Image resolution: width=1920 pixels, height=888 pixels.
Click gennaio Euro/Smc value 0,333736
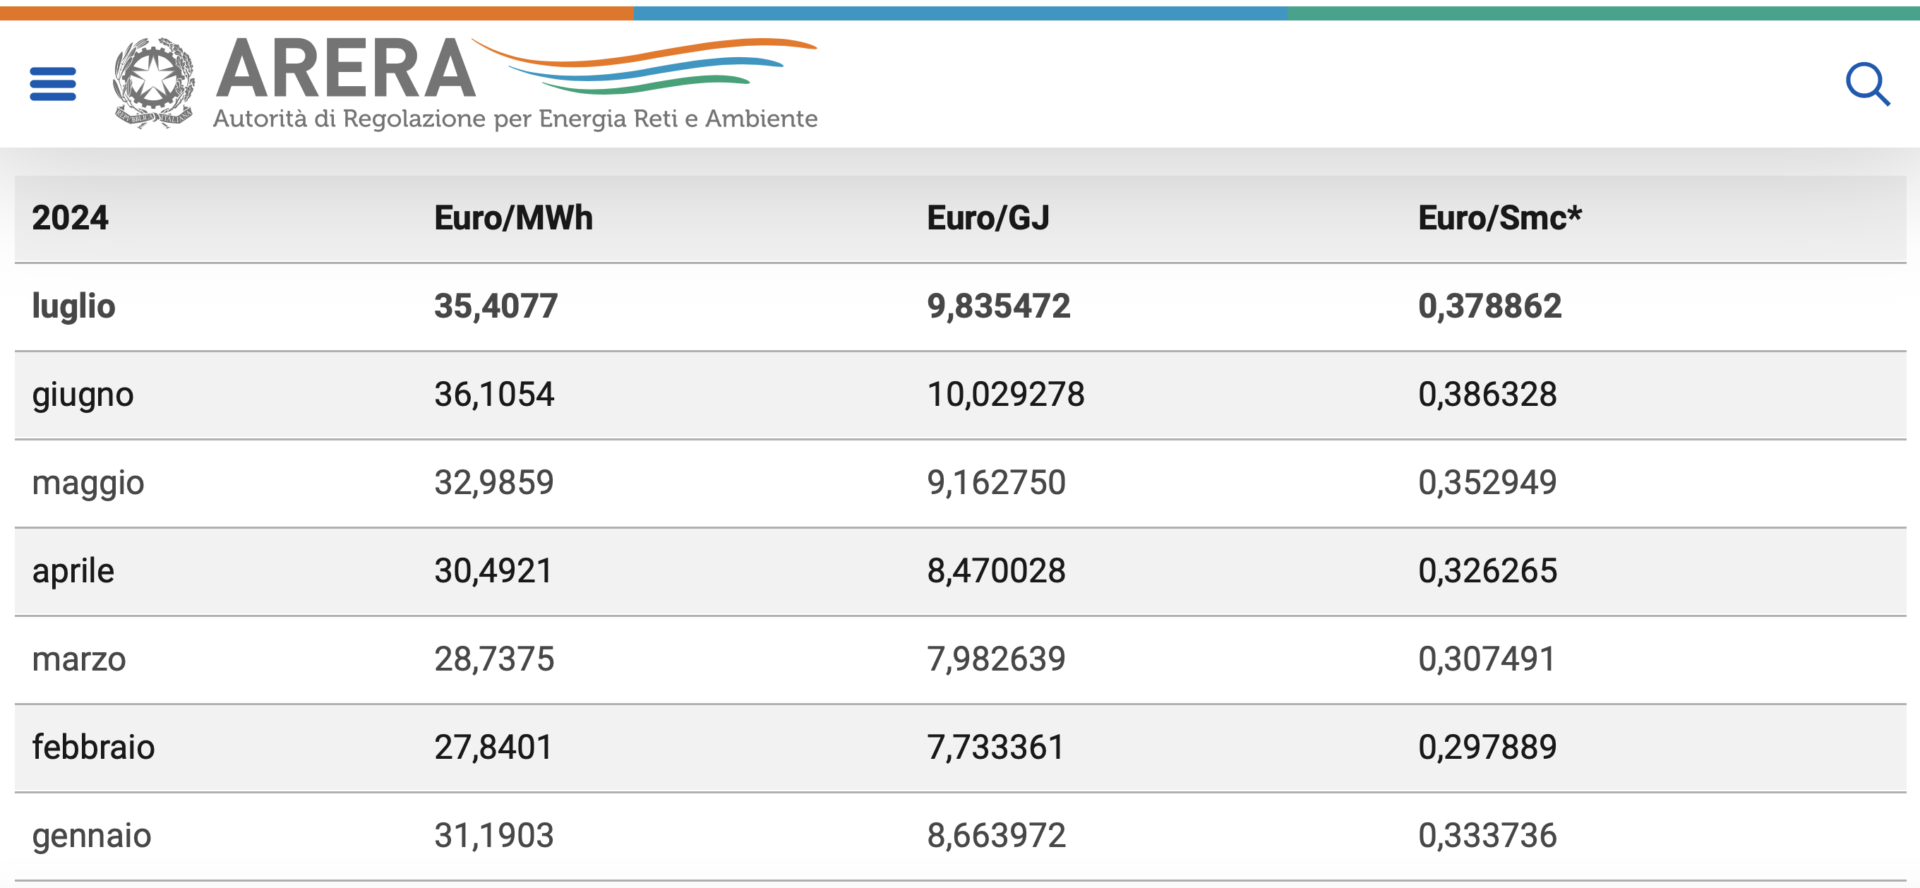click(1487, 835)
